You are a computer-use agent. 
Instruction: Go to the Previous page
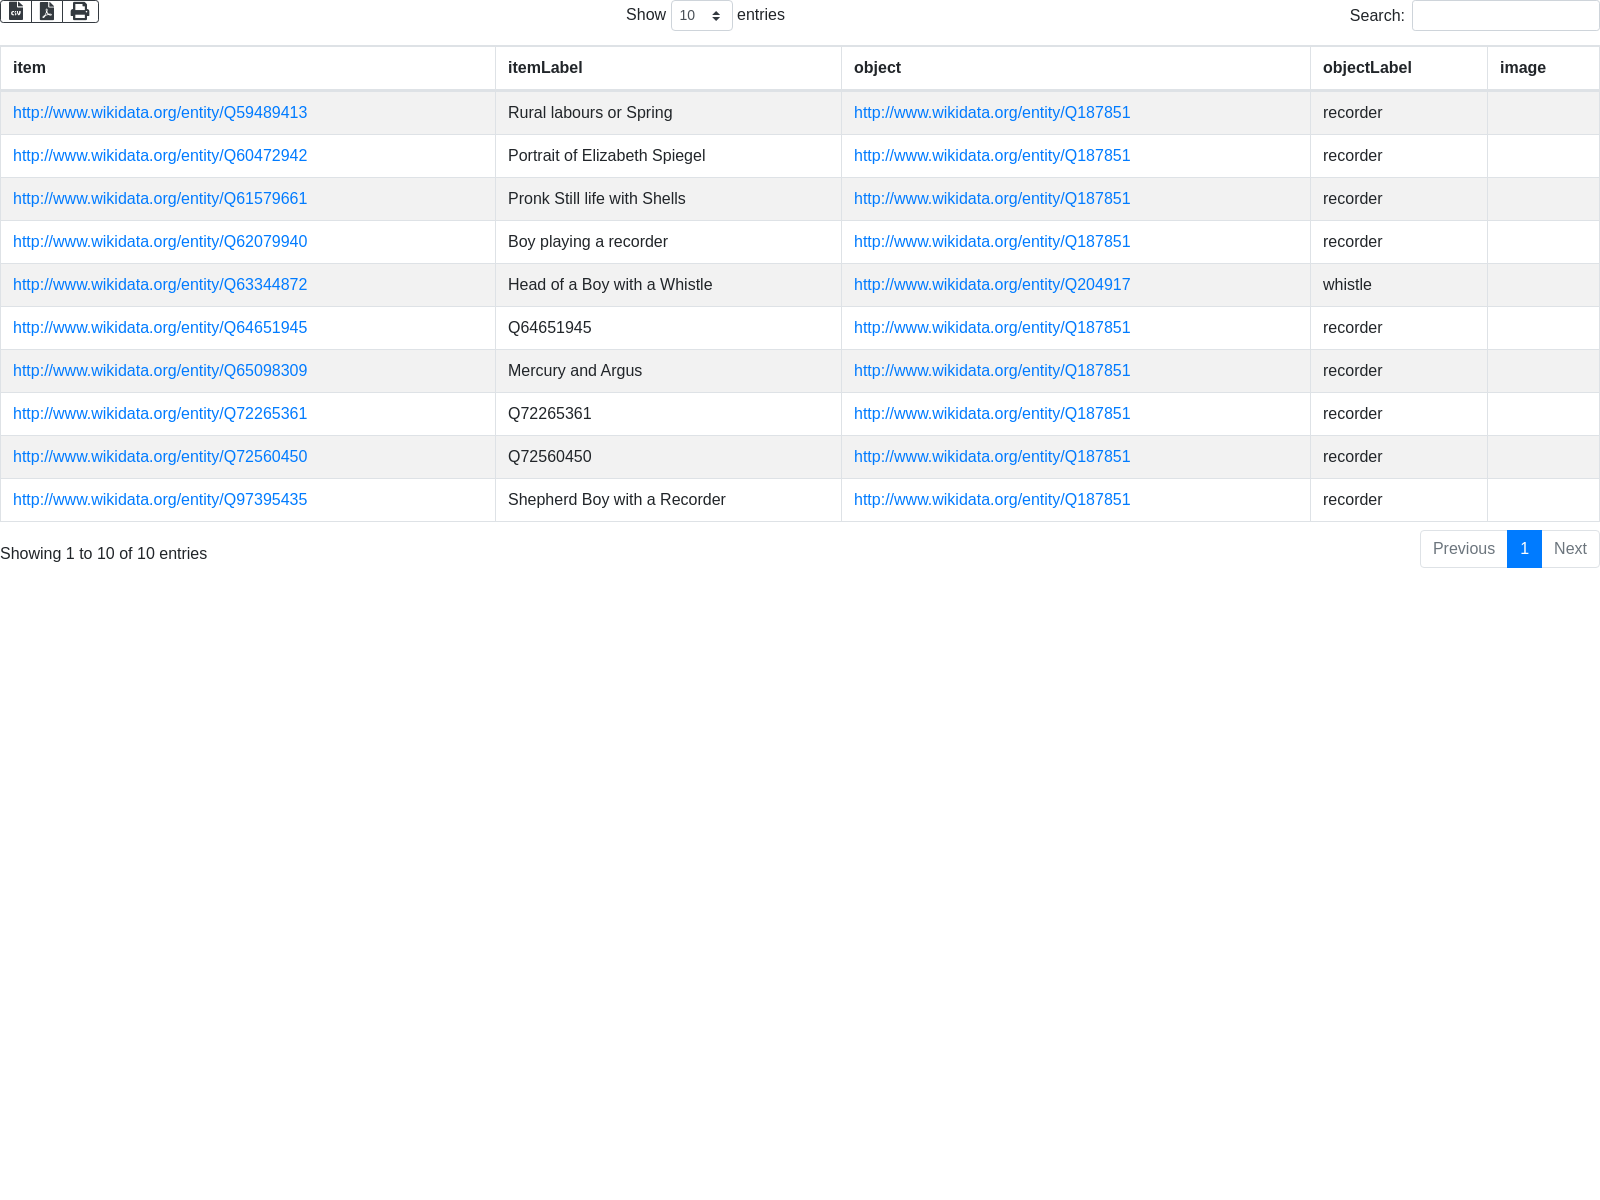[x=1463, y=549]
